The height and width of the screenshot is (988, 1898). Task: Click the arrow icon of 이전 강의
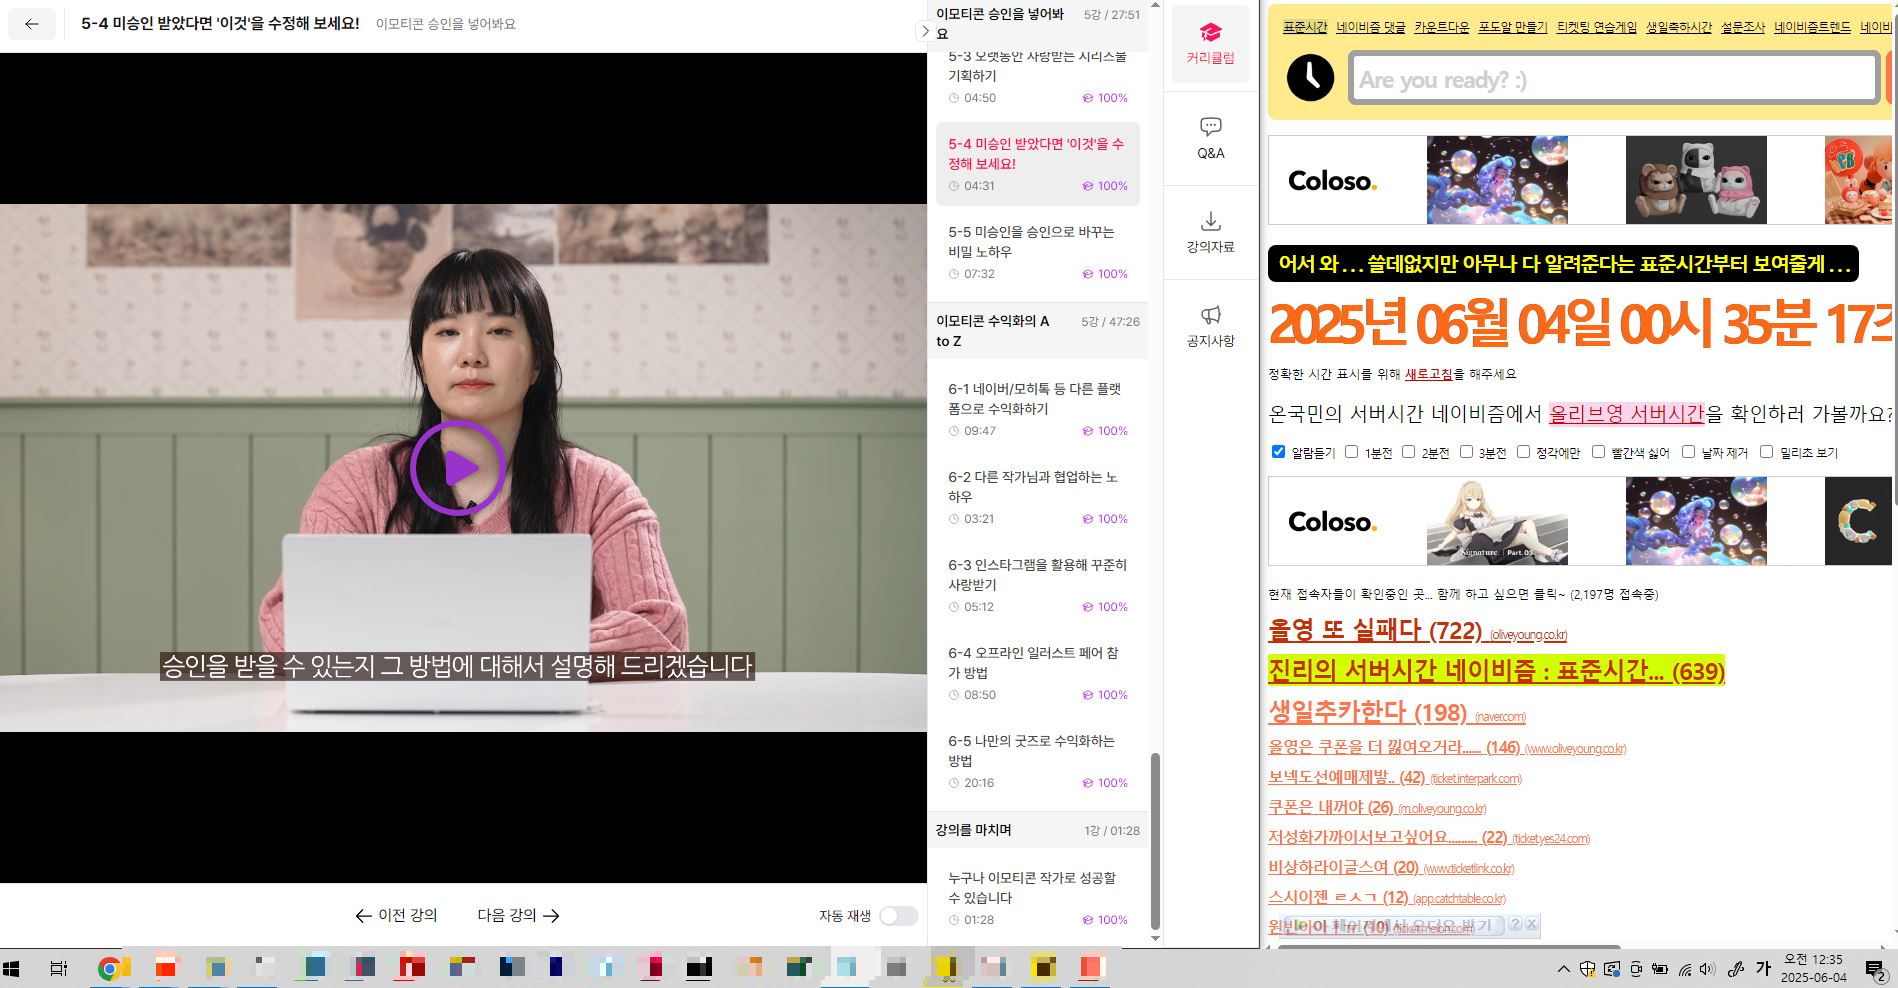pyautogui.click(x=363, y=915)
